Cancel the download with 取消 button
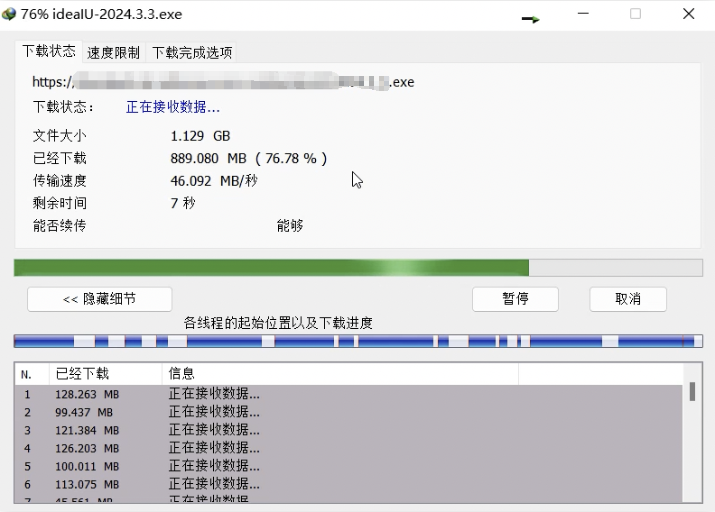The image size is (715, 512). (627, 298)
